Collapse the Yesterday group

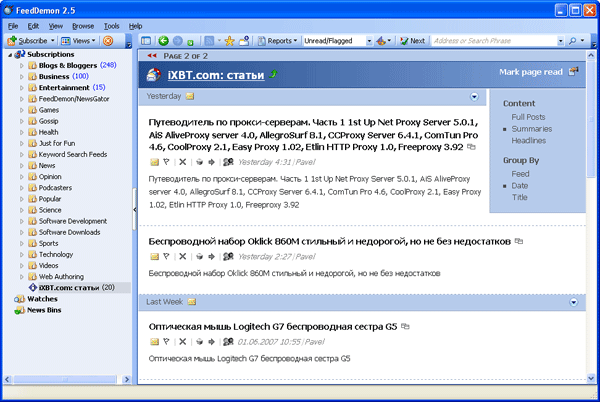tap(474, 96)
